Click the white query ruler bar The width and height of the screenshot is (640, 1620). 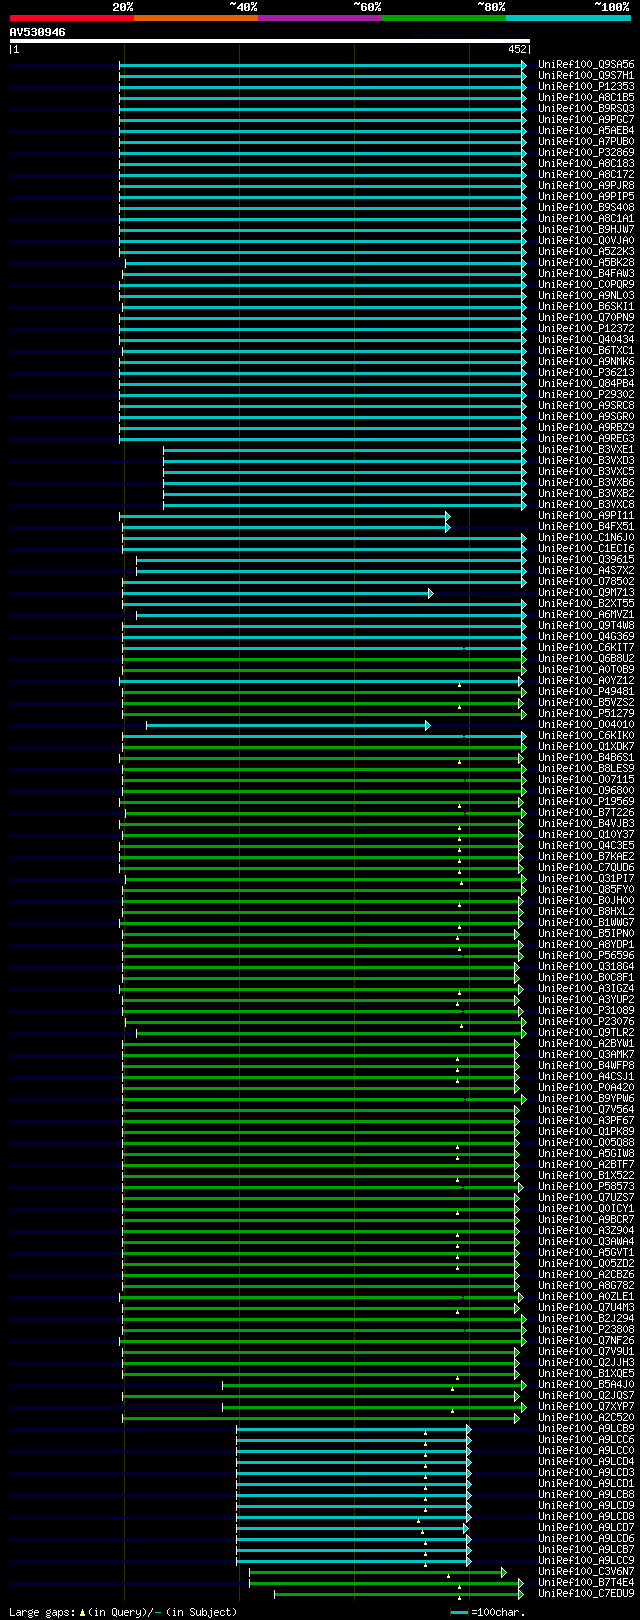(269, 41)
